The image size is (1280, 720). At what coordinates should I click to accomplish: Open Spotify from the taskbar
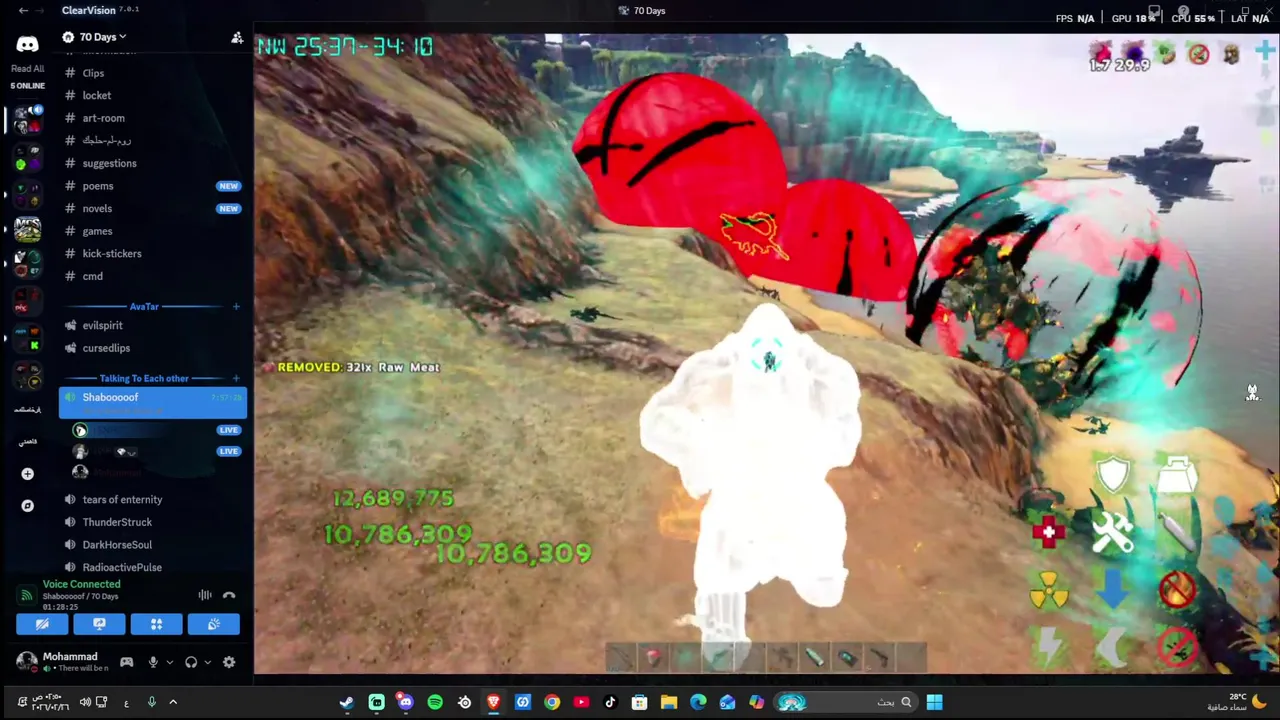point(435,702)
